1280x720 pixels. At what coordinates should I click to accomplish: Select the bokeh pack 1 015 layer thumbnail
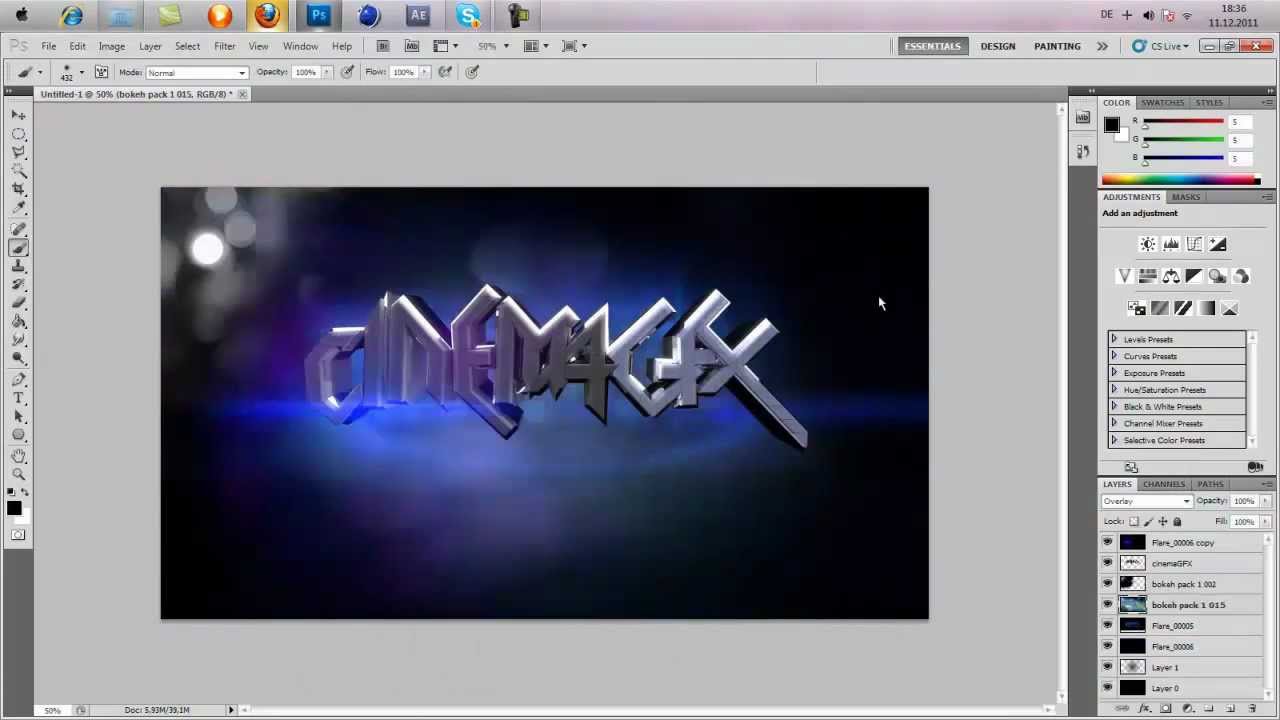[1132, 605]
